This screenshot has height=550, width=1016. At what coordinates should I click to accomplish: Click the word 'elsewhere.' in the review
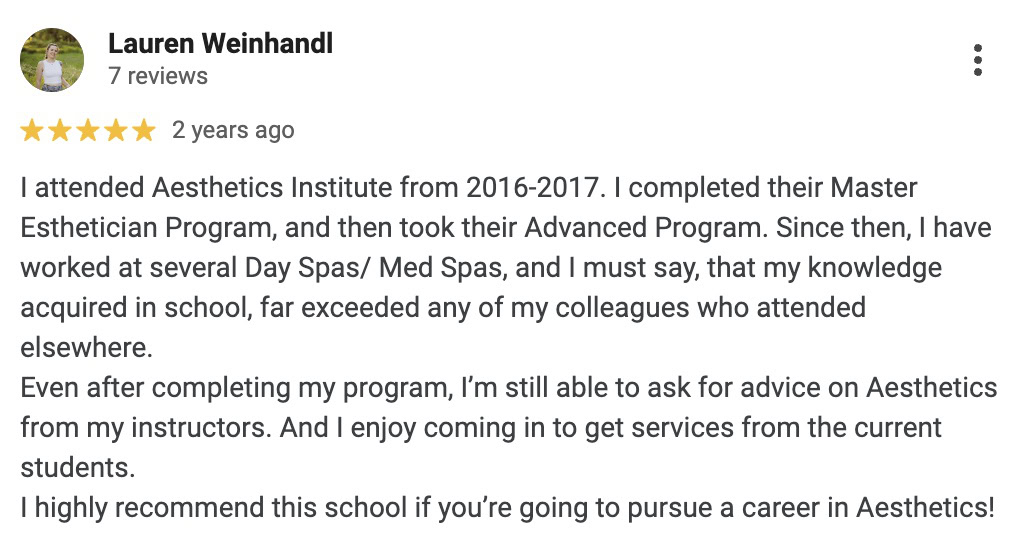point(86,348)
